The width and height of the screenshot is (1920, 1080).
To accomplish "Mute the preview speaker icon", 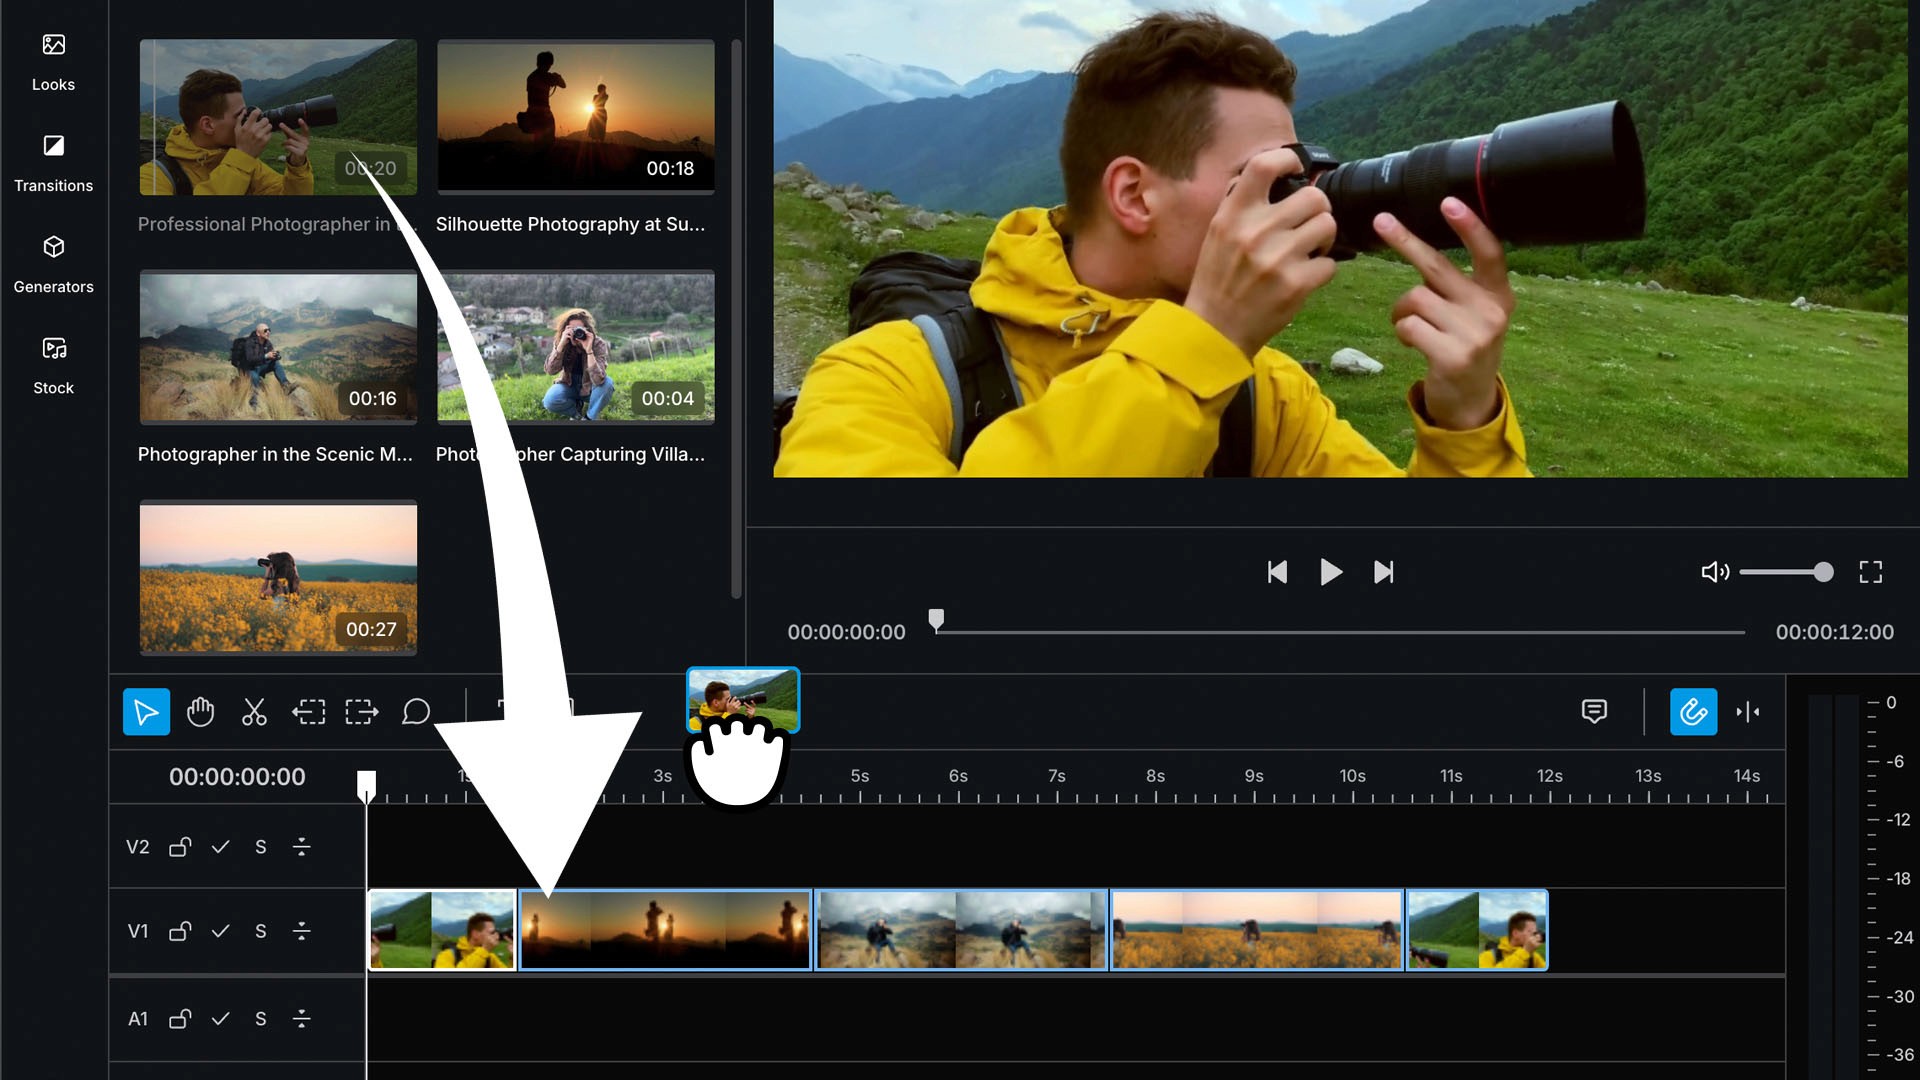I will pyautogui.click(x=1714, y=572).
